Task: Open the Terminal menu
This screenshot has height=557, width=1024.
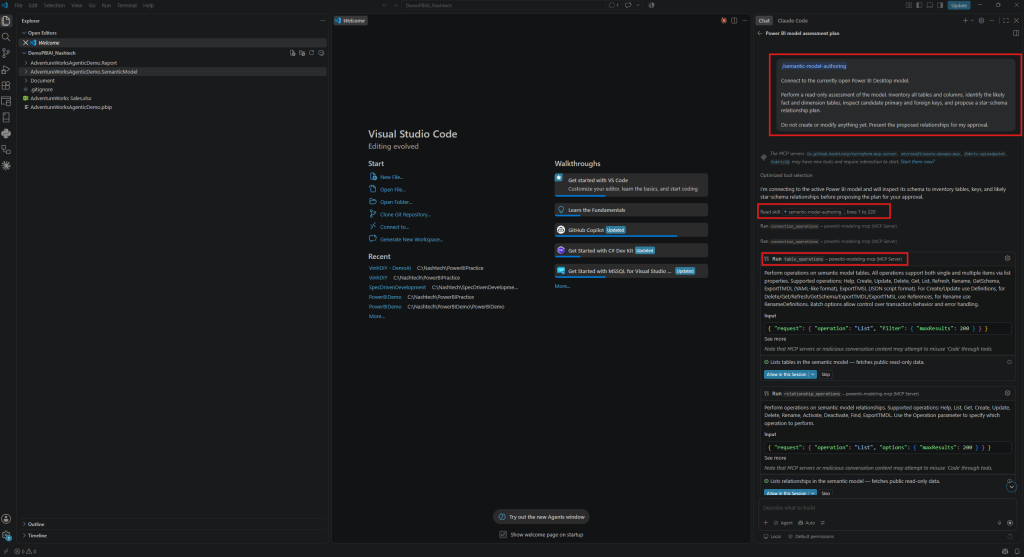Action: [x=126, y=5]
